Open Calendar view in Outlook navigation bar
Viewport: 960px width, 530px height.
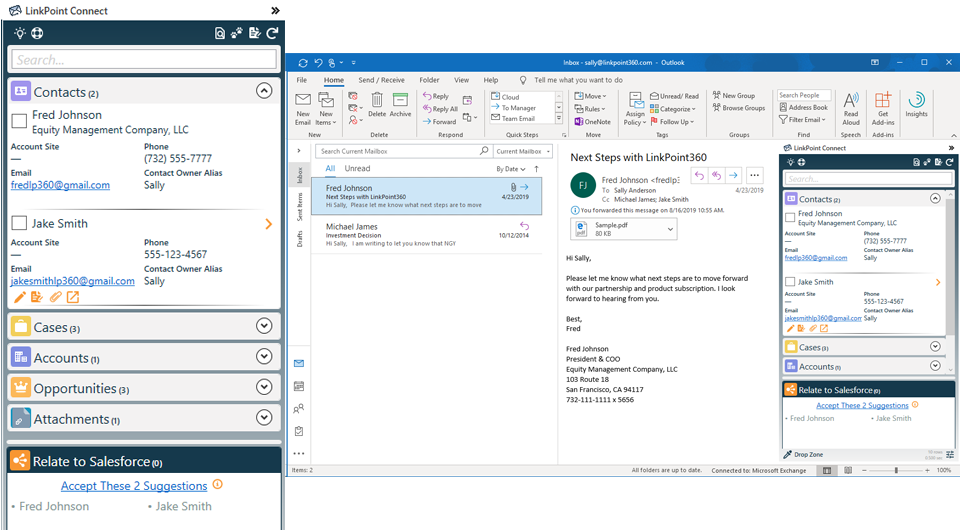coord(299,386)
